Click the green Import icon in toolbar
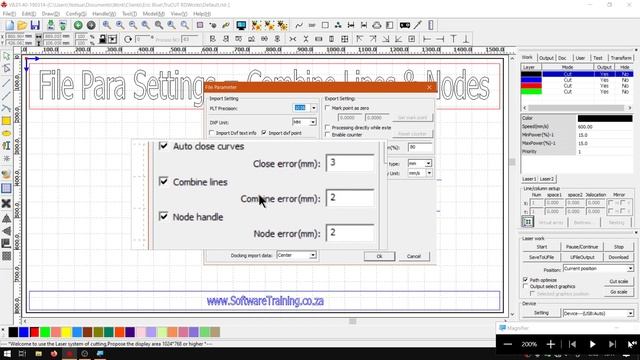 (51, 25)
